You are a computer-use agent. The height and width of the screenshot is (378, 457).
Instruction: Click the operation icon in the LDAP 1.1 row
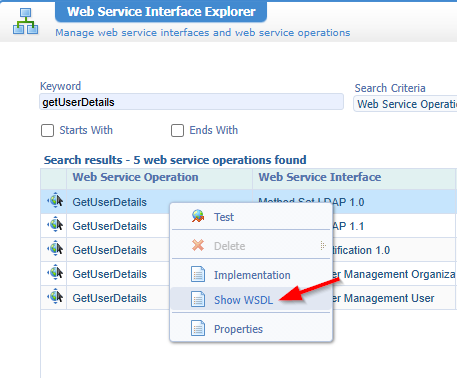pyautogui.click(x=55, y=225)
